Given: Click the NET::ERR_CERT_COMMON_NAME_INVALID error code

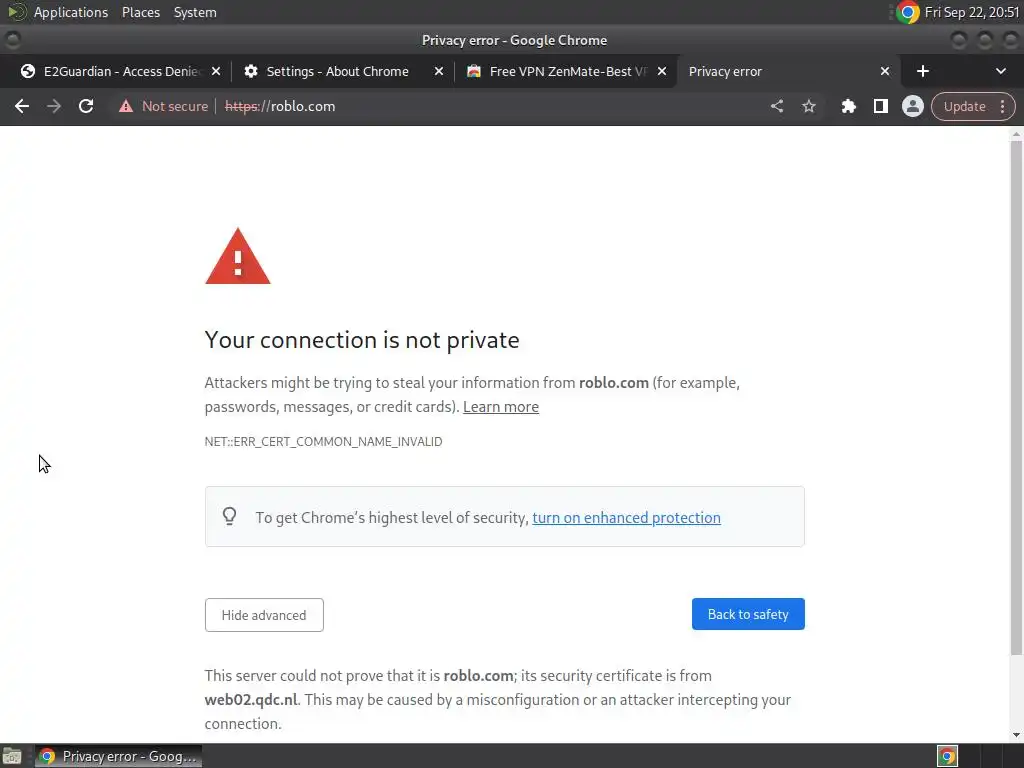Looking at the screenshot, I should [x=323, y=442].
